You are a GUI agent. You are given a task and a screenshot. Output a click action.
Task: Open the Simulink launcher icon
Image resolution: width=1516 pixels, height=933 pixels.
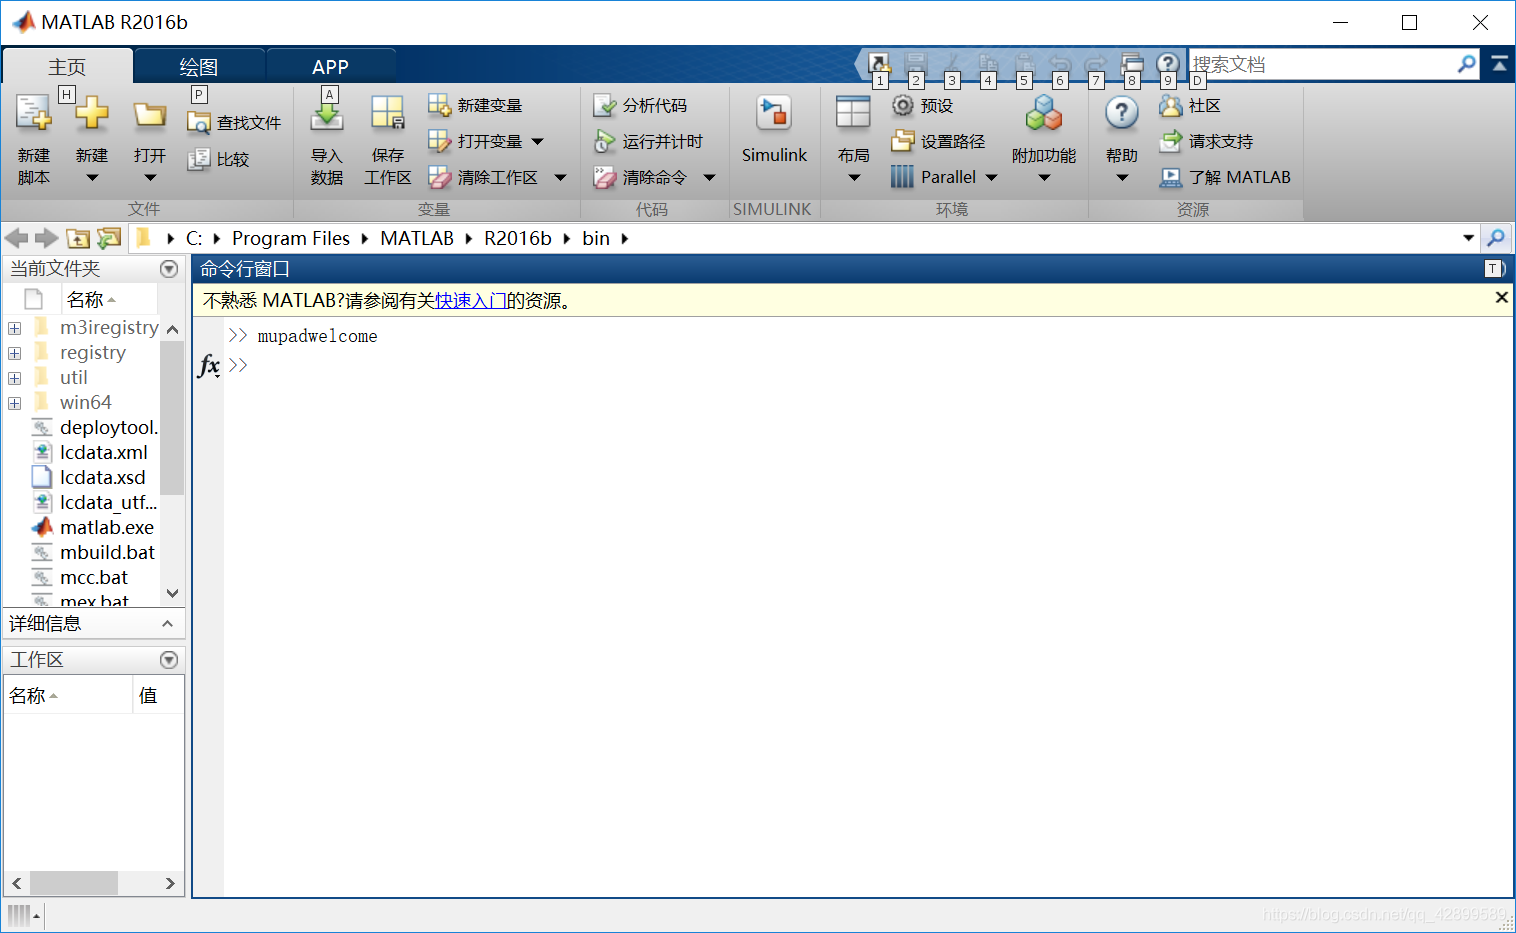774,114
